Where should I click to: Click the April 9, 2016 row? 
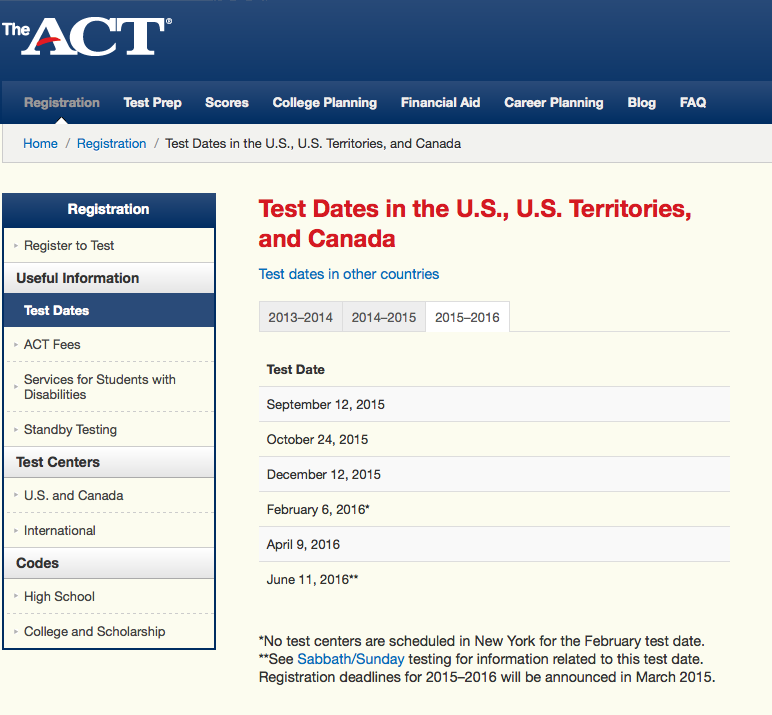[494, 544]
